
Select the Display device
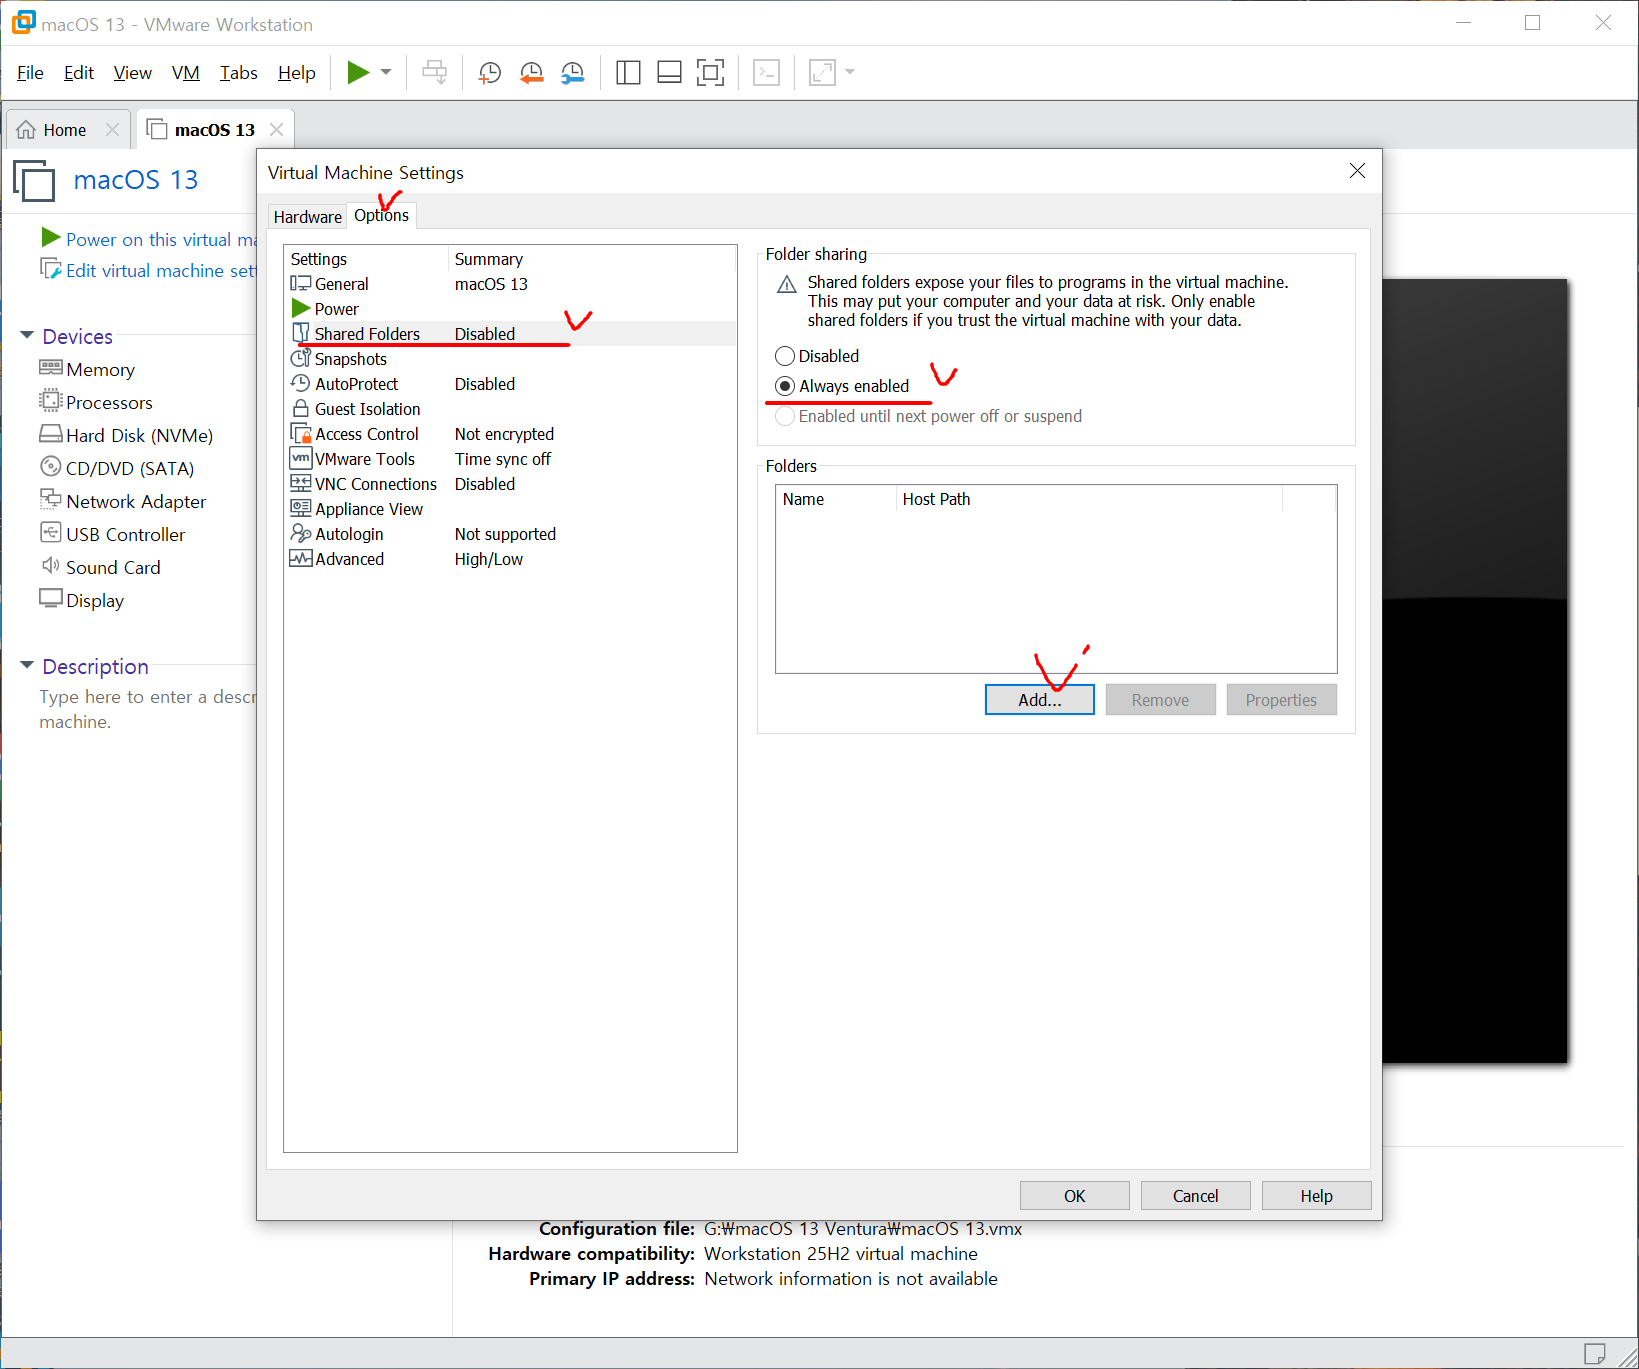(x=82, y=600)
